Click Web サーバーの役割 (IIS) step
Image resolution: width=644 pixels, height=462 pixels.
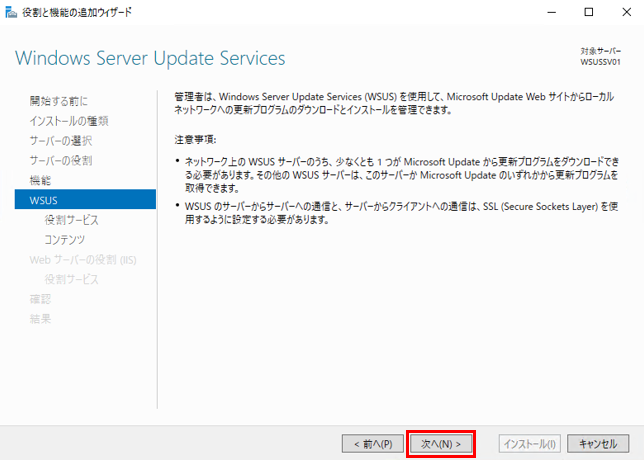[x=83, y=260]
